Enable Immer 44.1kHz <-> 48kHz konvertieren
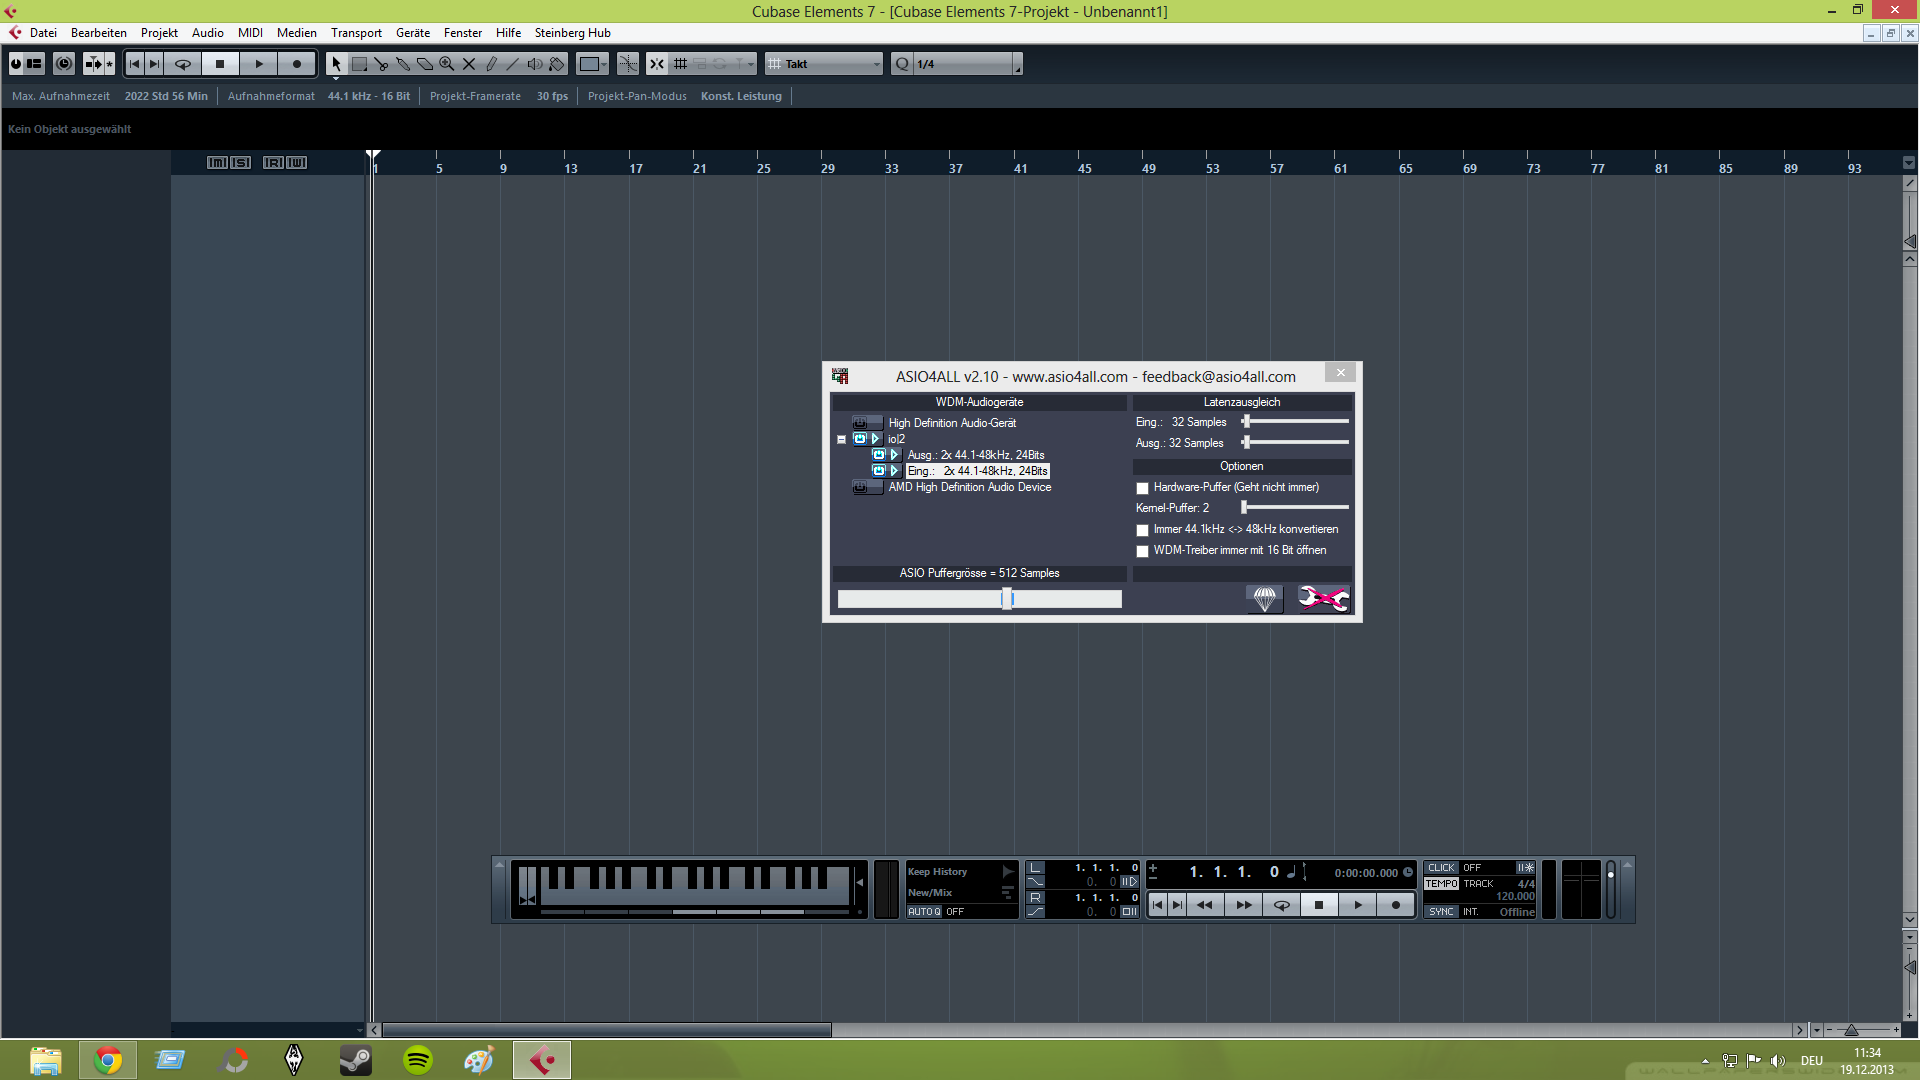Viewport: 1920px width, 1080px height. pos(1142,530)
